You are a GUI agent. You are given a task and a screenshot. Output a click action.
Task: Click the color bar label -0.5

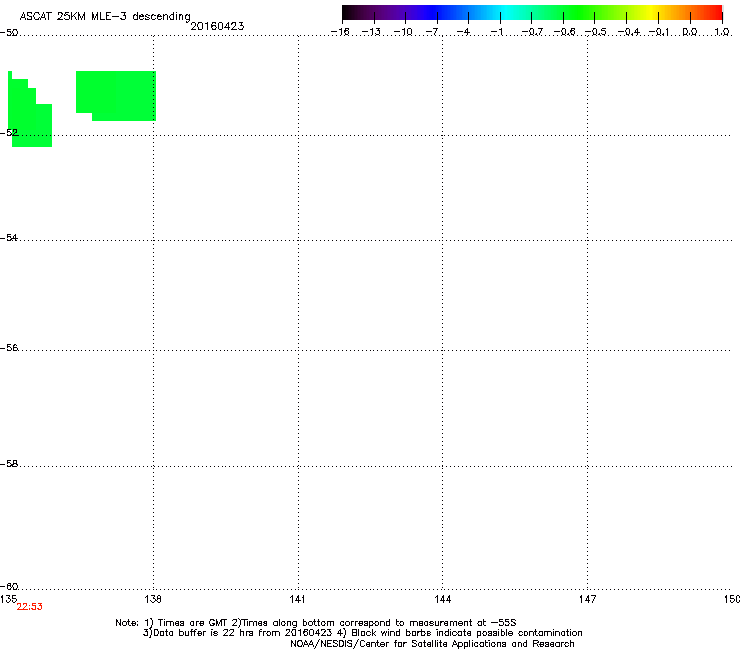pos(596,32)
